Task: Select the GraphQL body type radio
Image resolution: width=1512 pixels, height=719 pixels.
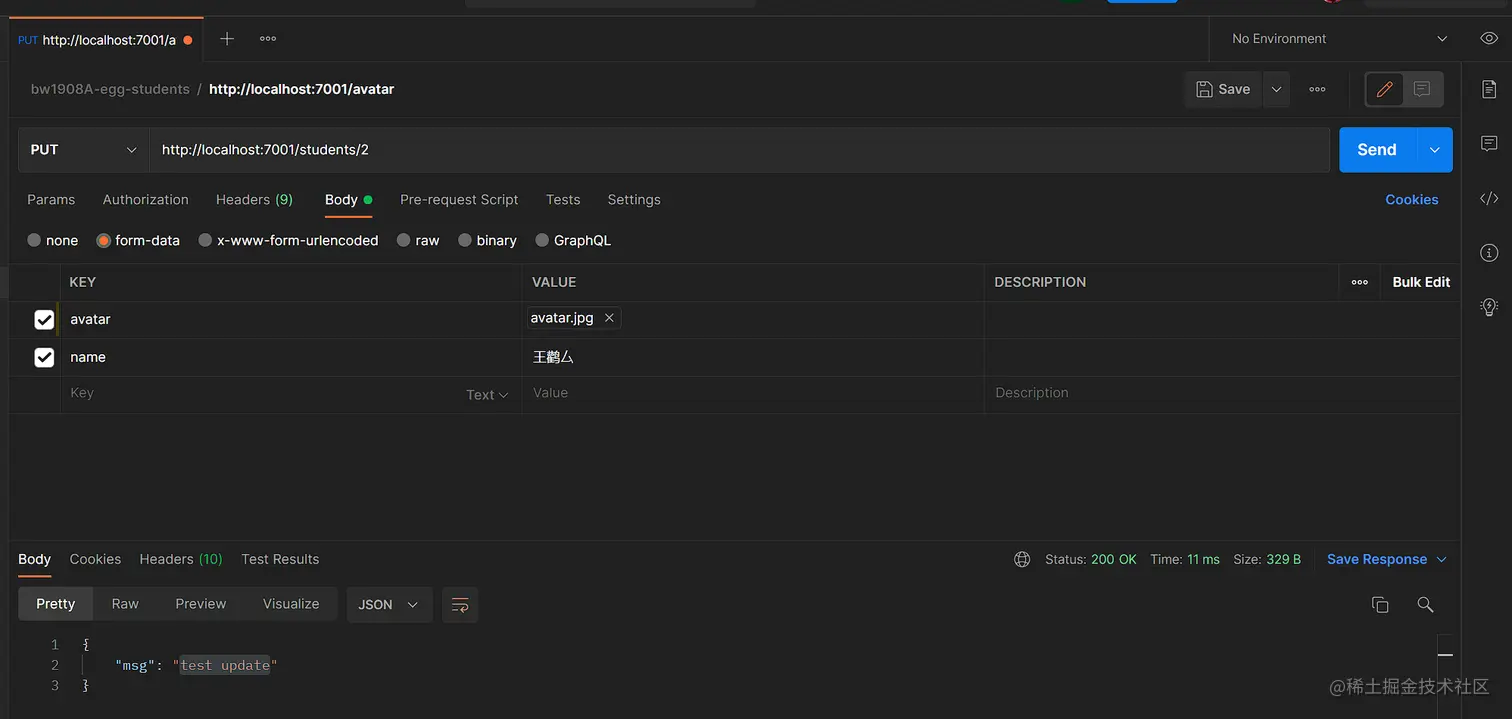Action: pyautogui.click(x=542, y=241)
